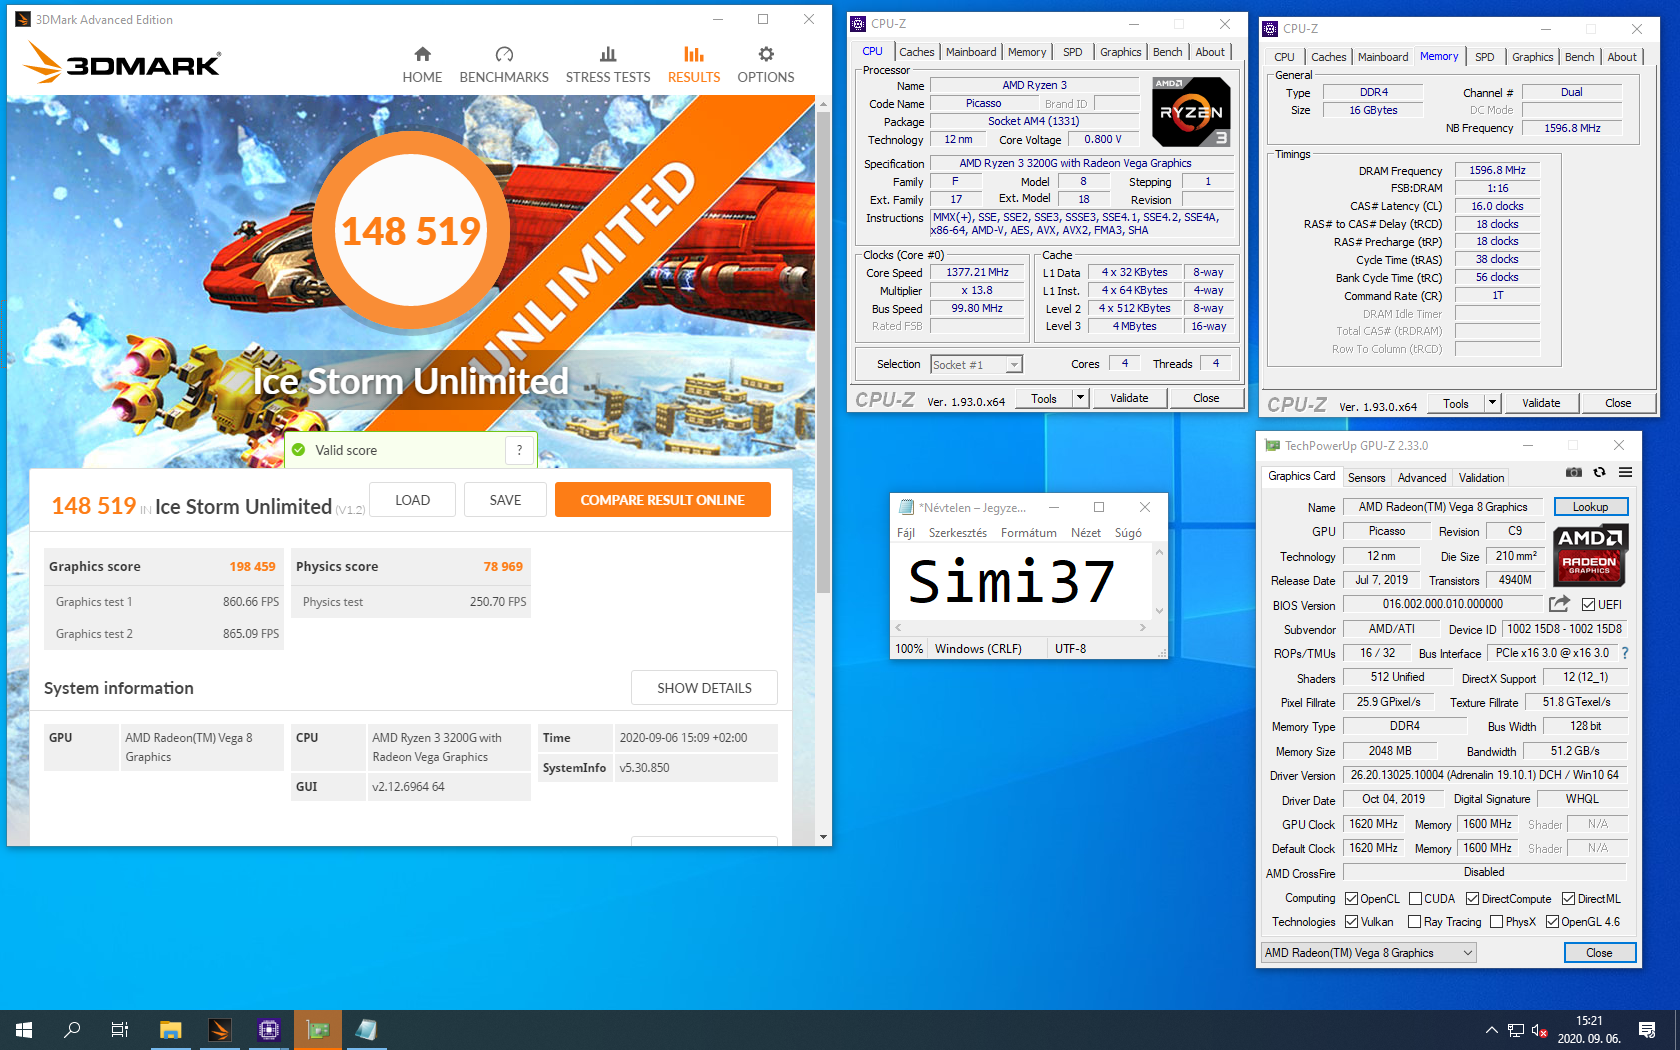Open the Mainboard tab in left CPU-Z
Viewport: 1680px width, 1050px height.
tap(971, 52)
